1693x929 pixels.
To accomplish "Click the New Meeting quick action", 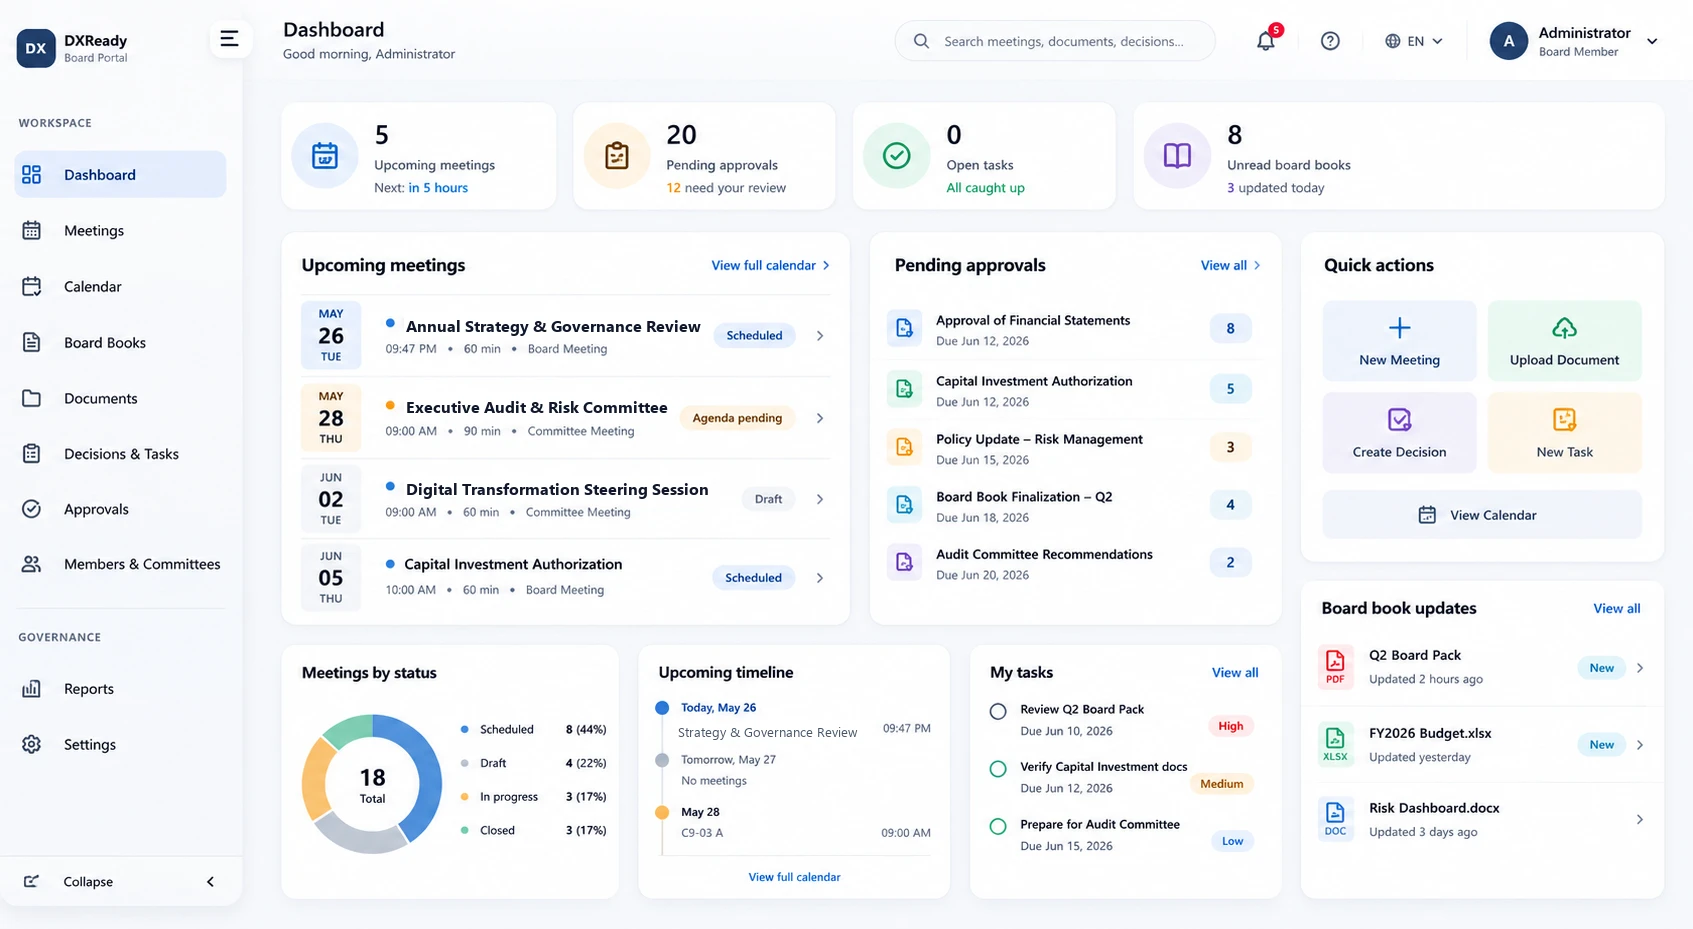I will coord(1399,341).
